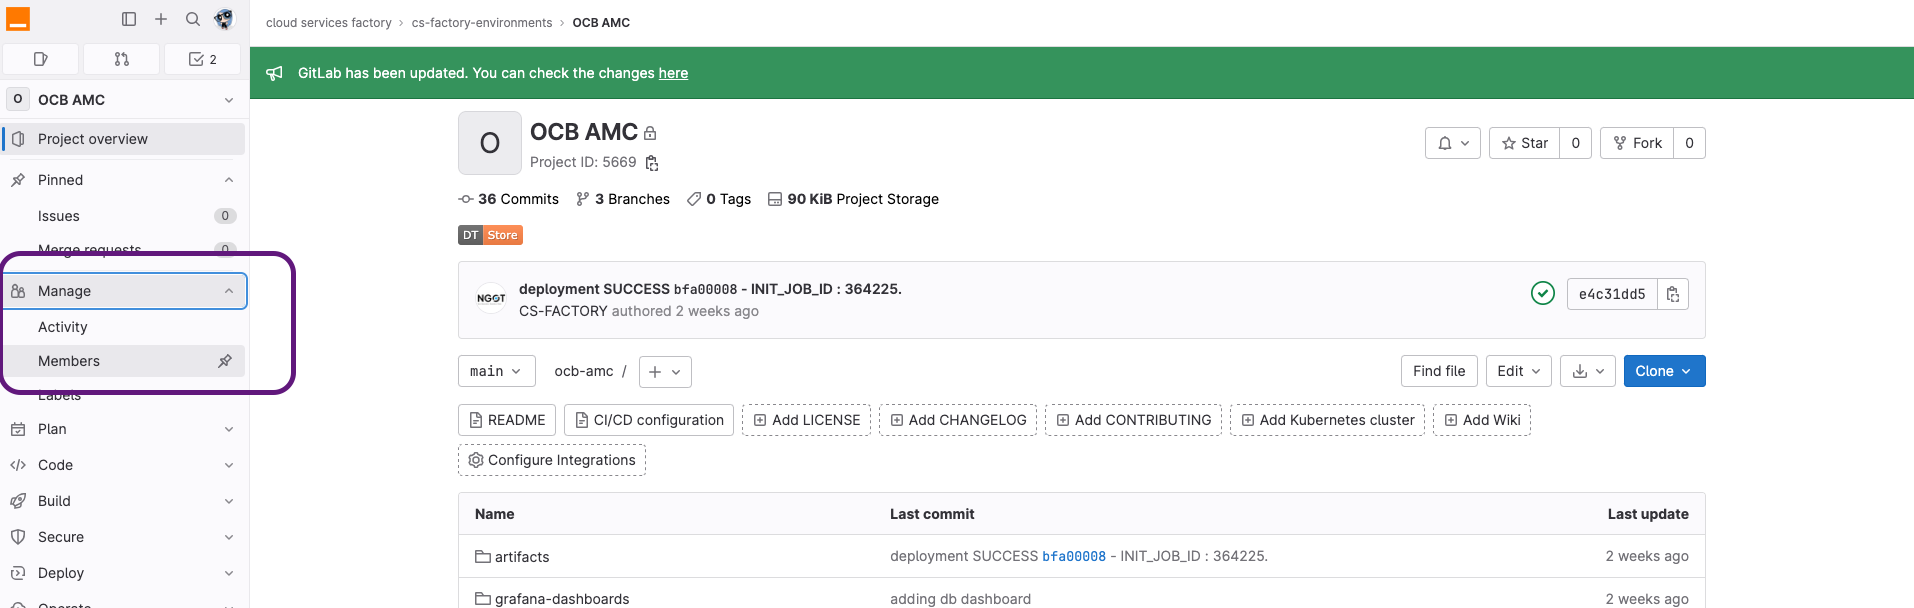Open cloud services factory breadcrumb
Screen dimensions: 1914x608
coord(329,22)
